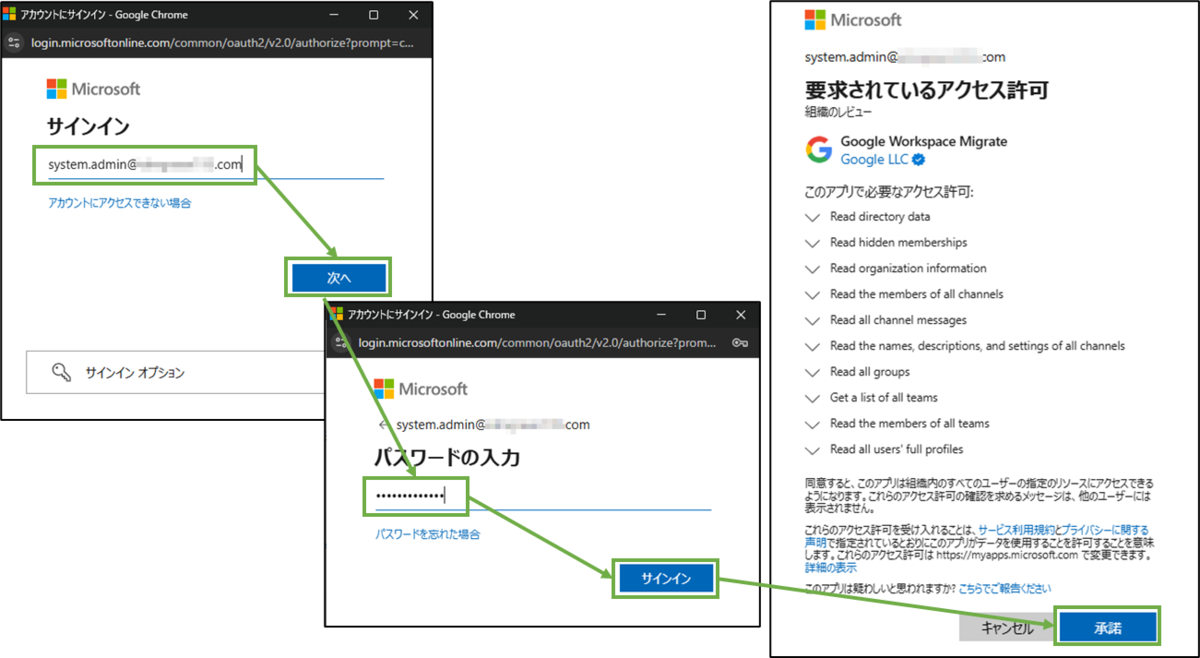This screenshot has width=1200, height=658.
Task: Click Microsoft logo in consent page
Action: click(853, 20)
